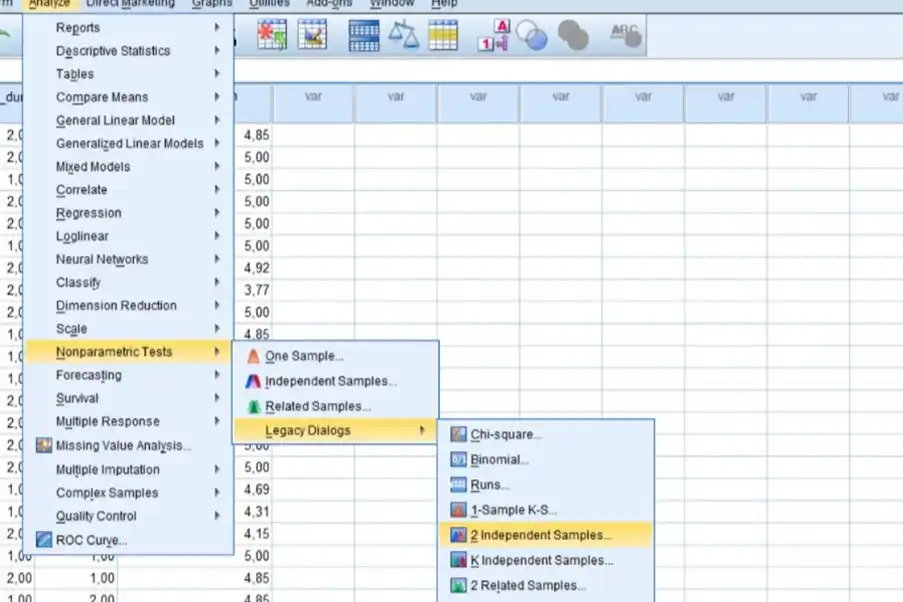Open Legacy Dialogs submenu entry

click(335, 430)
